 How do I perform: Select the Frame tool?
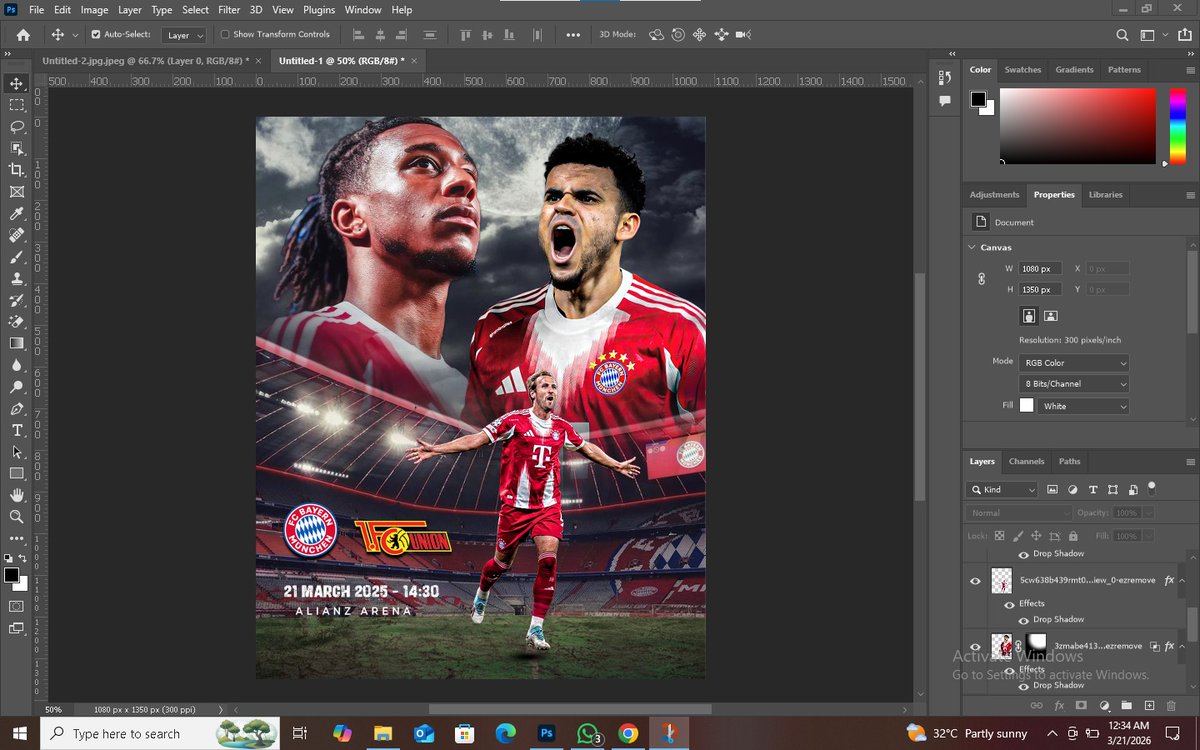click(x=17, y=192)
